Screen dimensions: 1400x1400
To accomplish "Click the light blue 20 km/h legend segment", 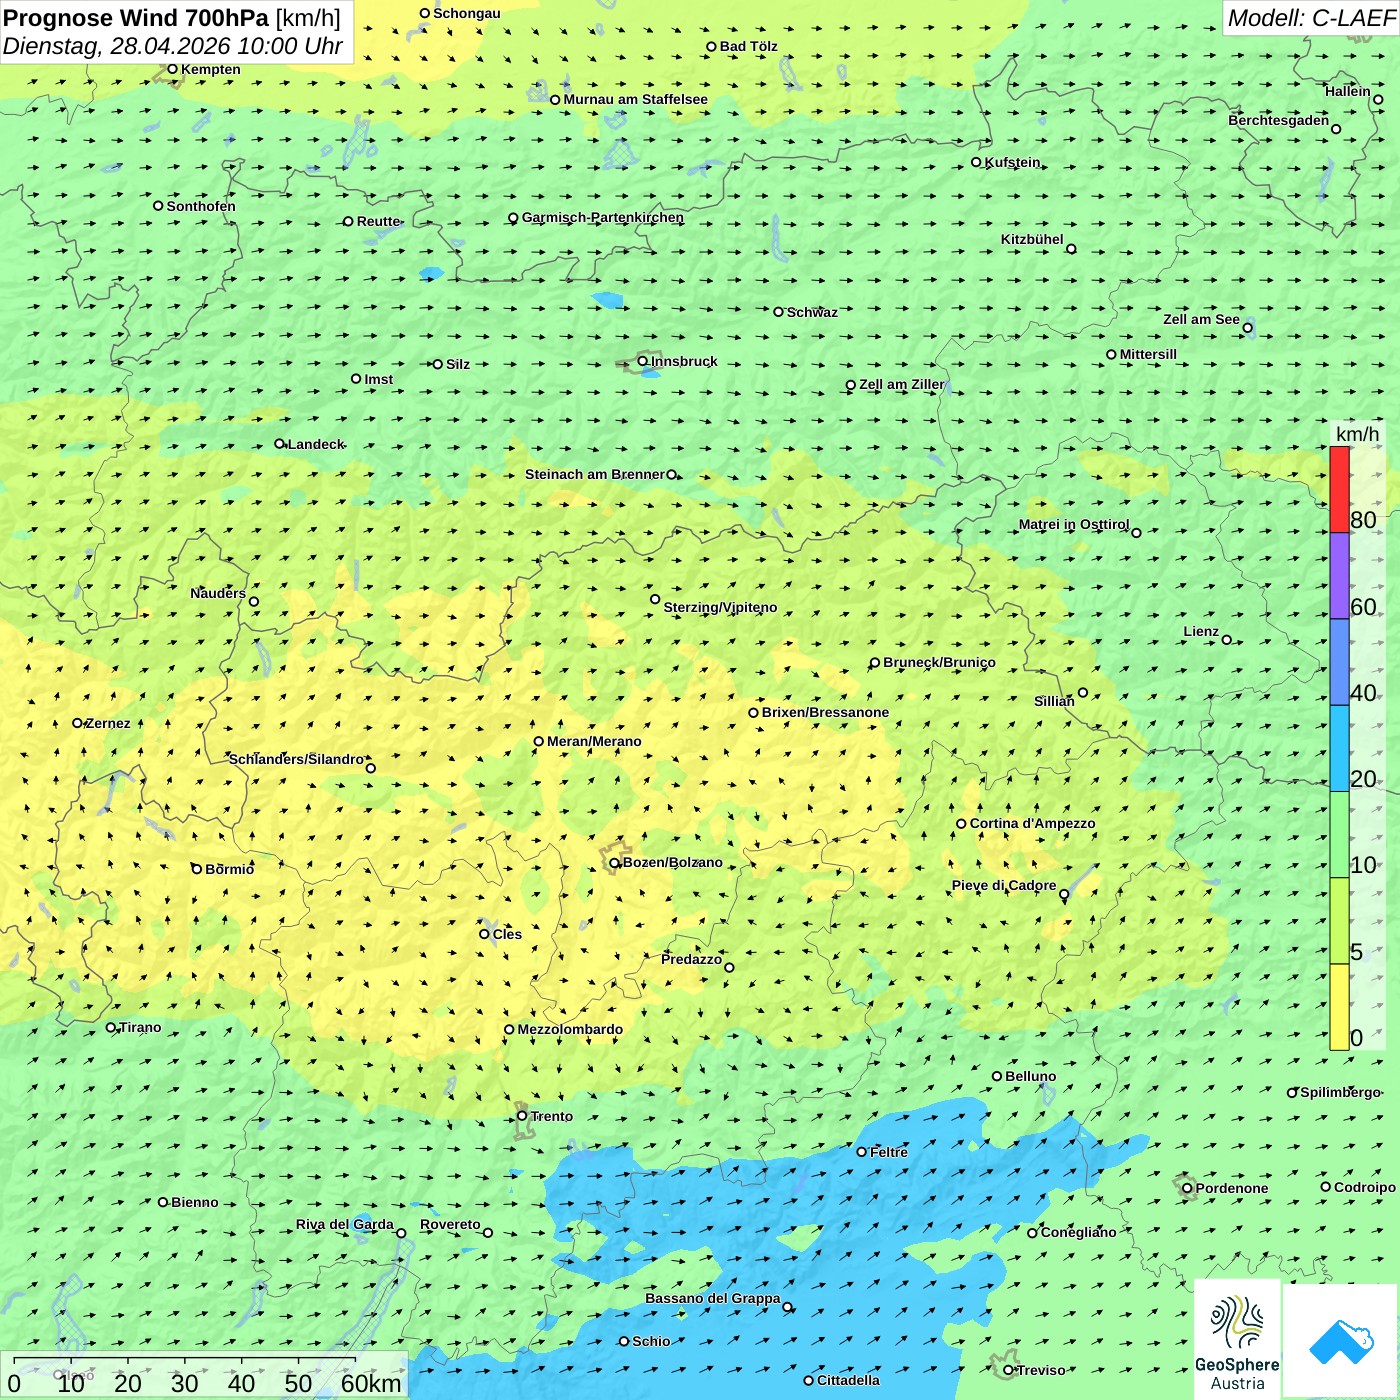I will pyautogui.click(x=1339, y=749).
